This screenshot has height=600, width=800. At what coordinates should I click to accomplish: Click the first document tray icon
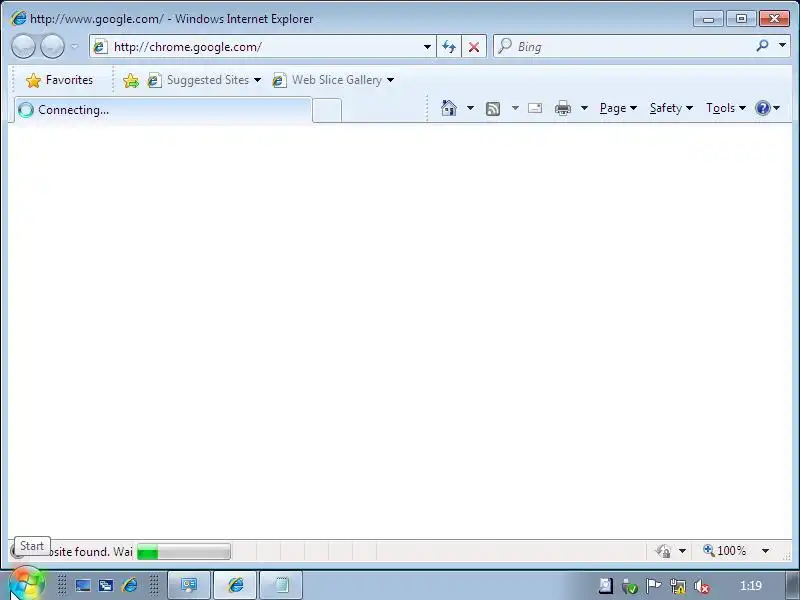(606, 586)
